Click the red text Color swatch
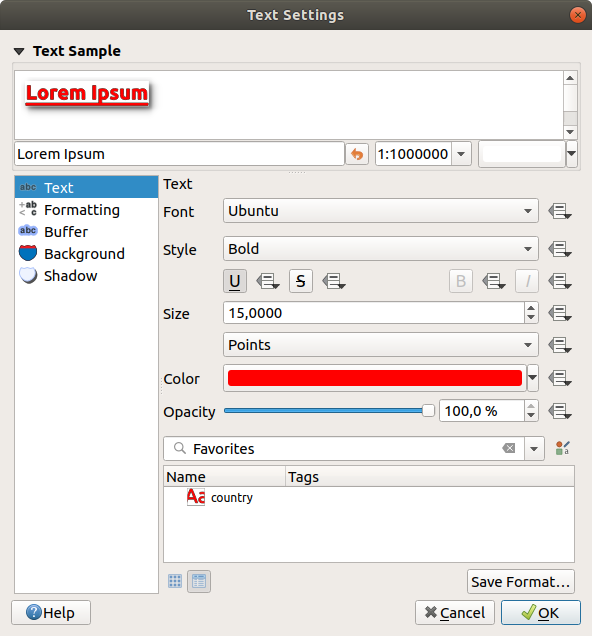 pos(375,378)
